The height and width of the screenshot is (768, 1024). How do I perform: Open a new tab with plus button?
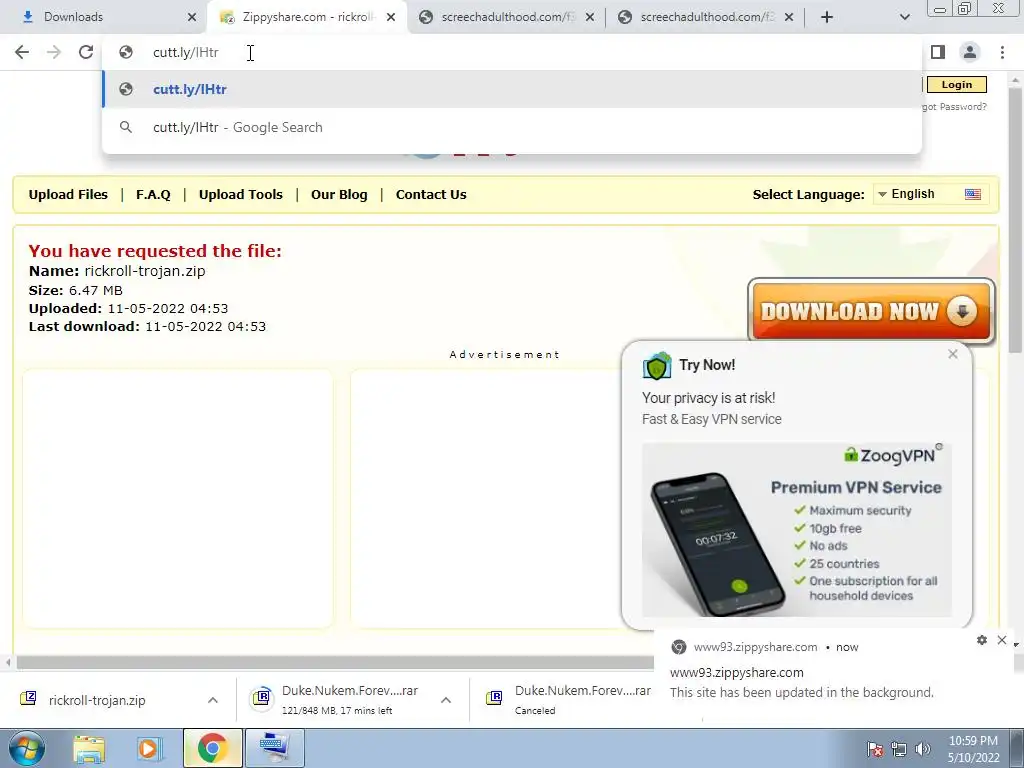827,17
